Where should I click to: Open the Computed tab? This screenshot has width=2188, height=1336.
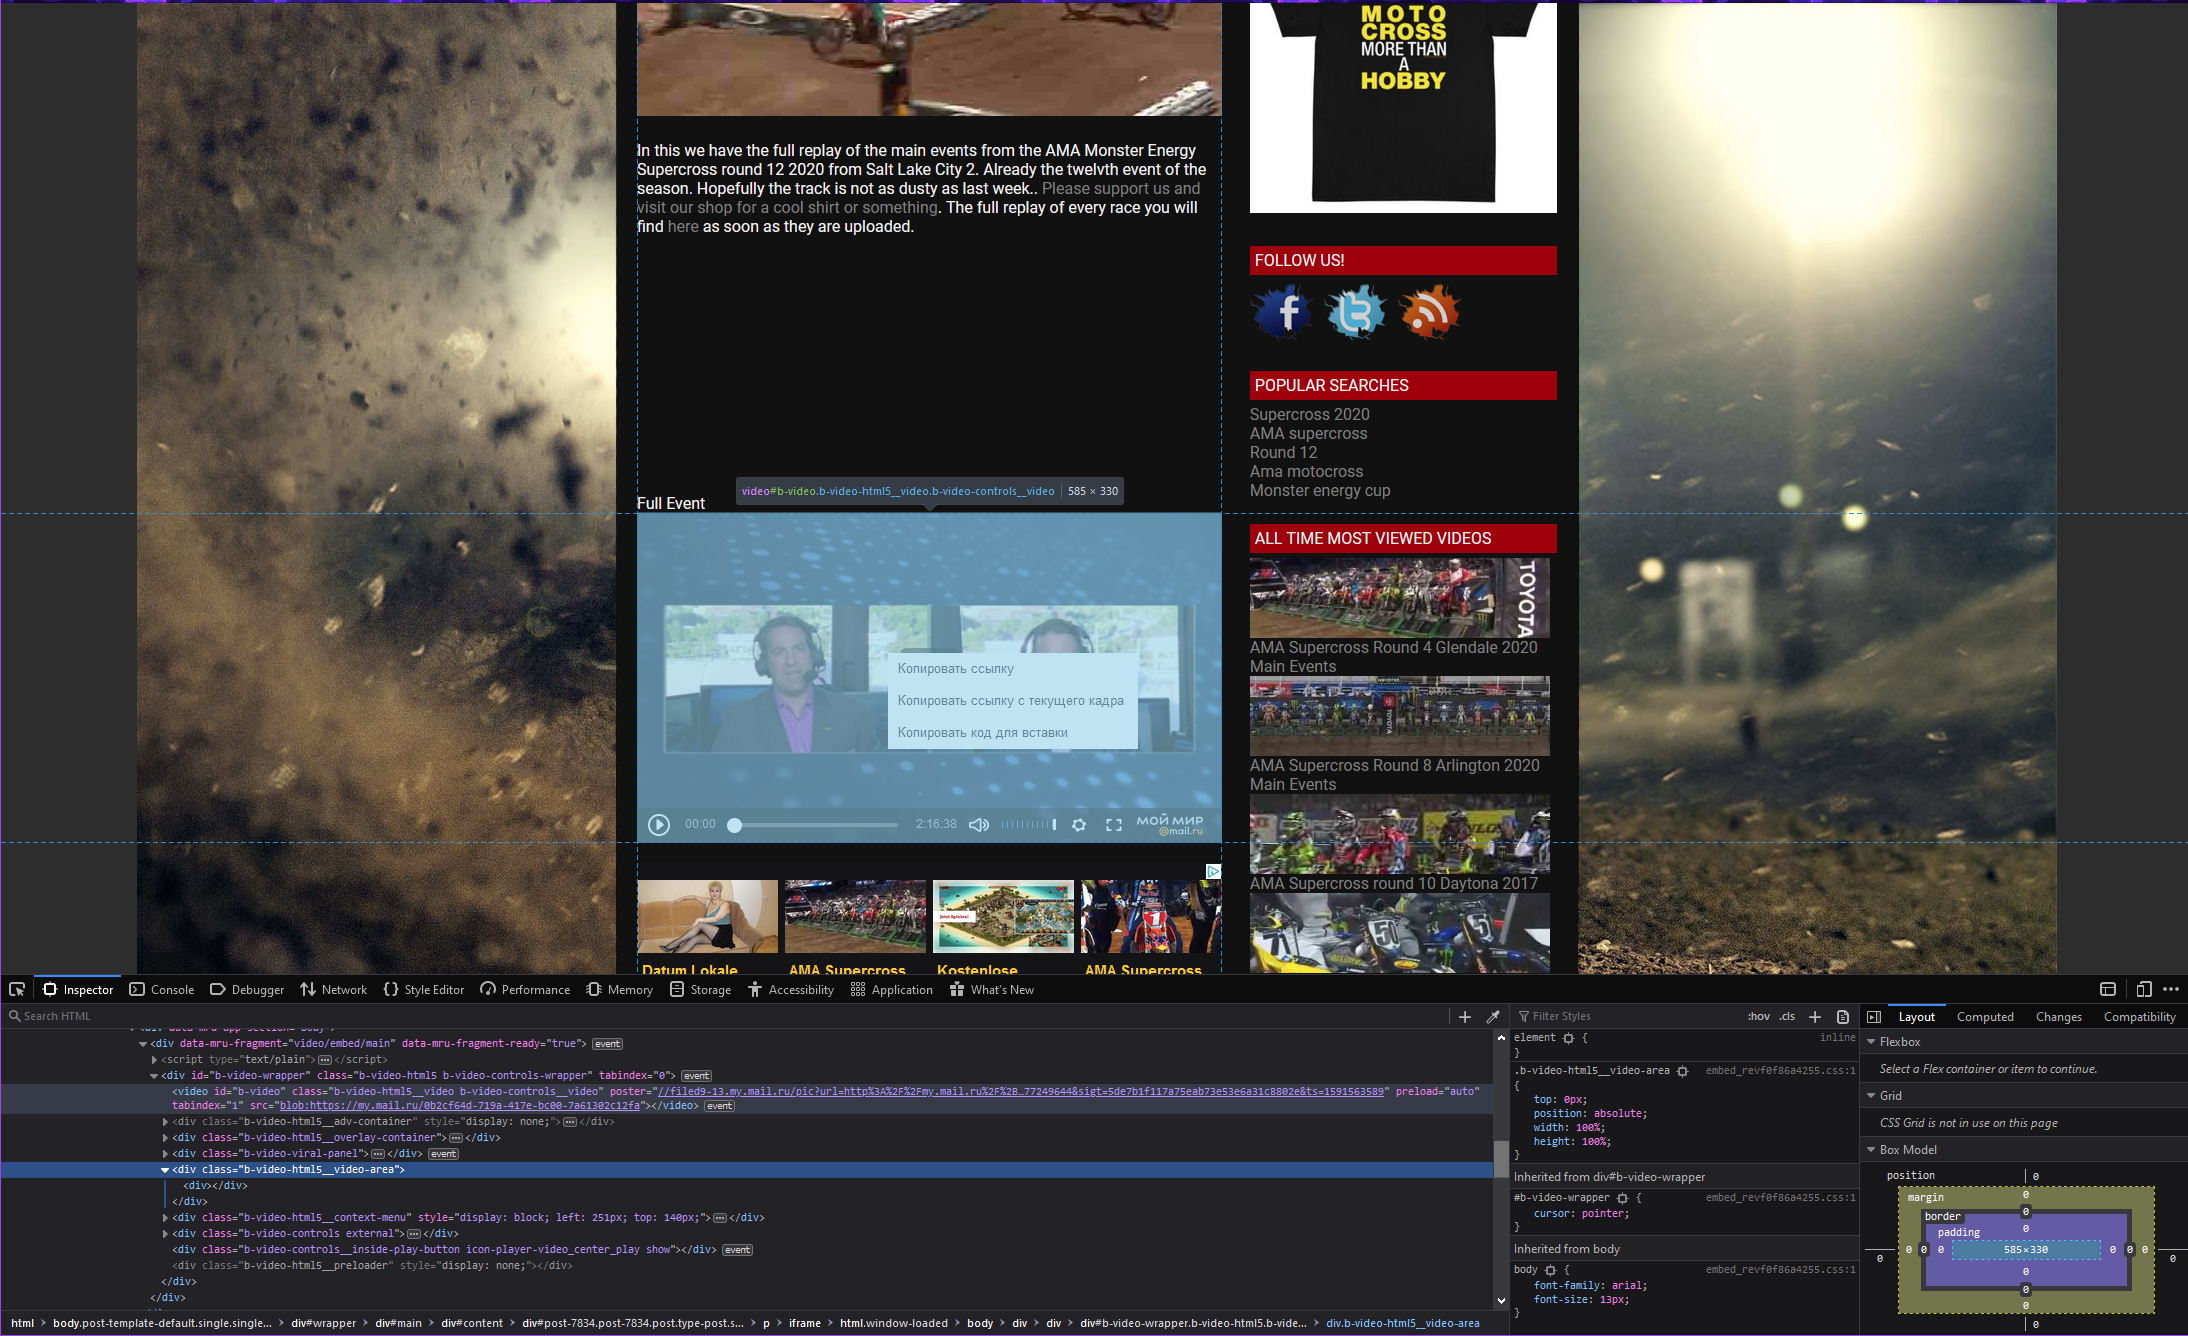click(1984, 1017)
